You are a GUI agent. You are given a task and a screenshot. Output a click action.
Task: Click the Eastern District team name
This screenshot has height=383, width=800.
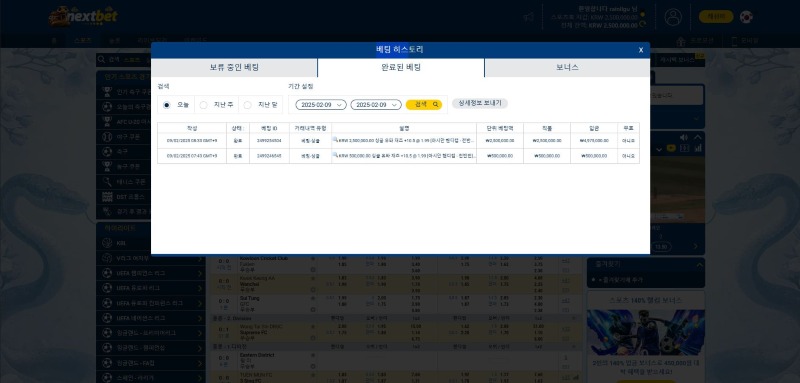[x=257, y=355]
